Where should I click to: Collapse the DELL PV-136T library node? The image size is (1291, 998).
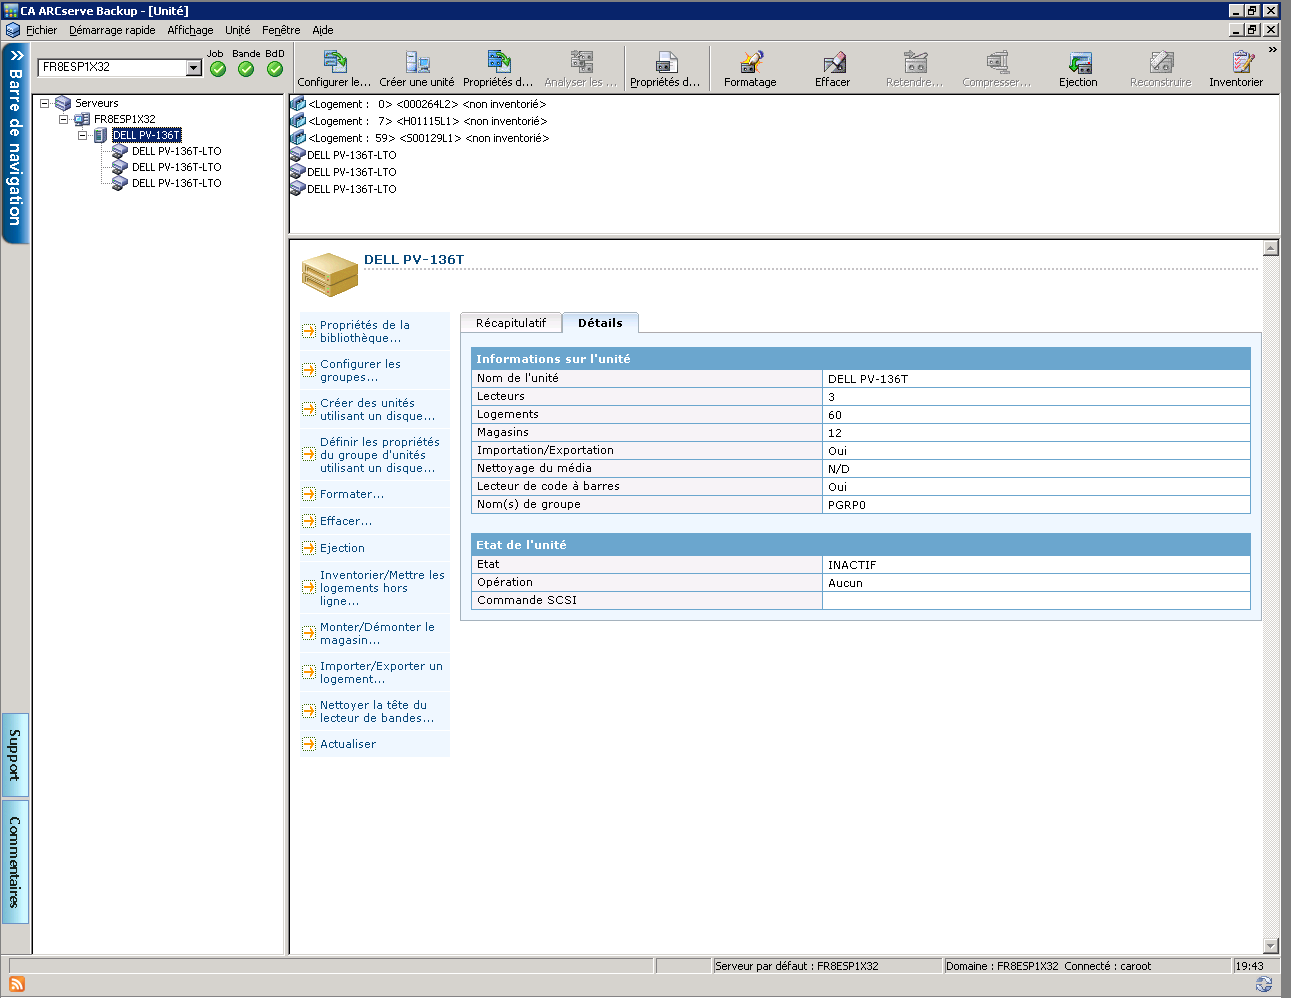click(x=83, y=135)
